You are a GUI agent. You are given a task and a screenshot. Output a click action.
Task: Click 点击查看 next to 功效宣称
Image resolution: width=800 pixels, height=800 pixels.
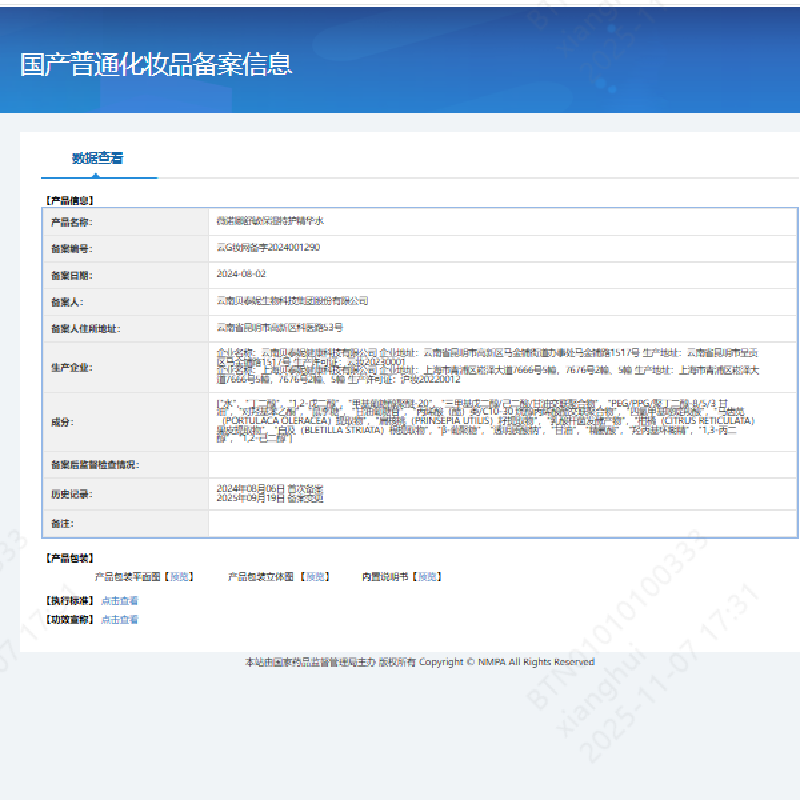119,620
